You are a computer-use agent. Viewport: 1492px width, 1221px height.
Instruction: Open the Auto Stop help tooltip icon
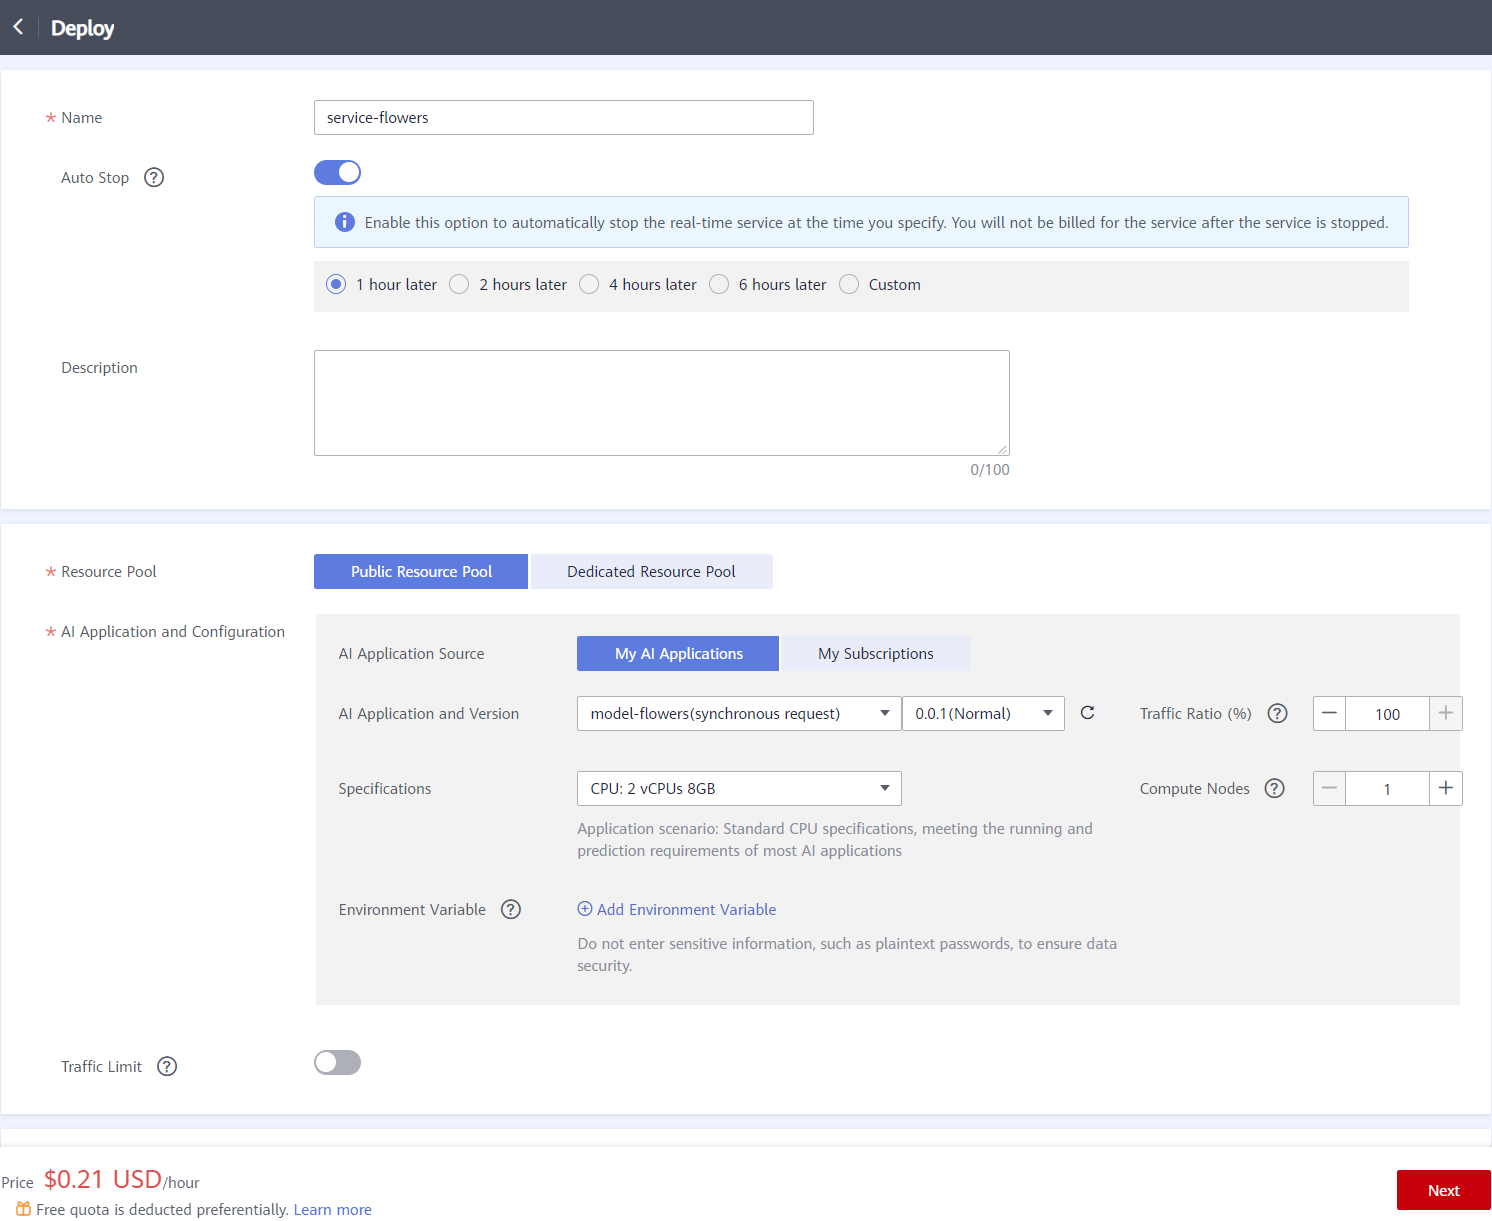[x=154, y=177]
